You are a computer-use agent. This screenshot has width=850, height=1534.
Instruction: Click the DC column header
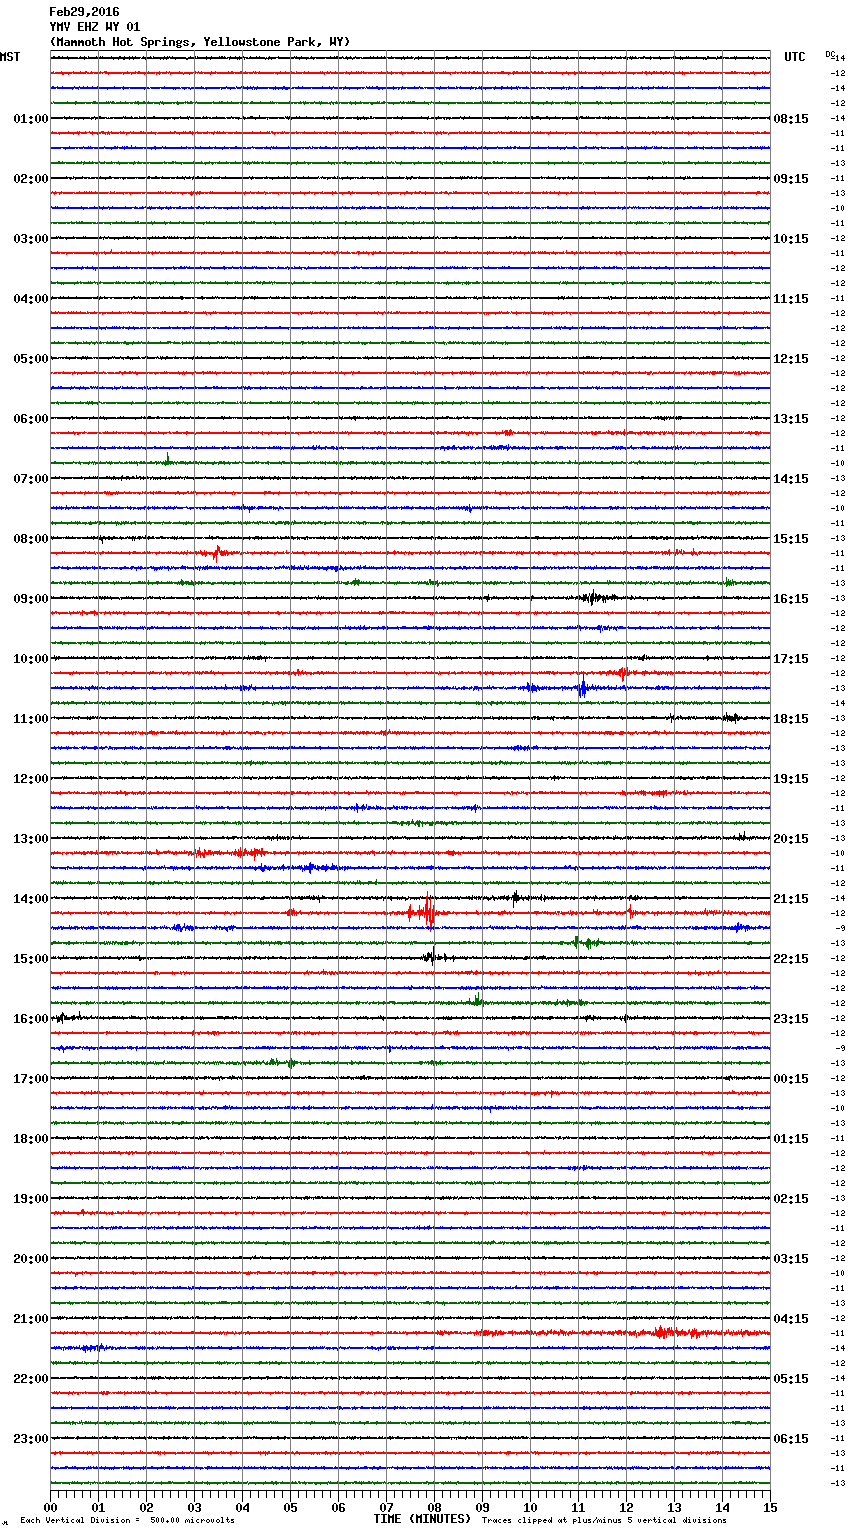coord(830,54)
